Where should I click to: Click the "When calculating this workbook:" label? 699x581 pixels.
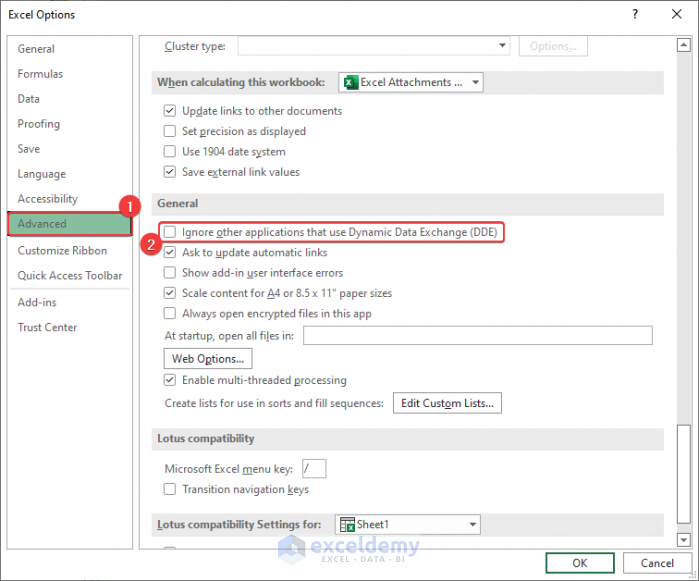click(x=241, y=82)
